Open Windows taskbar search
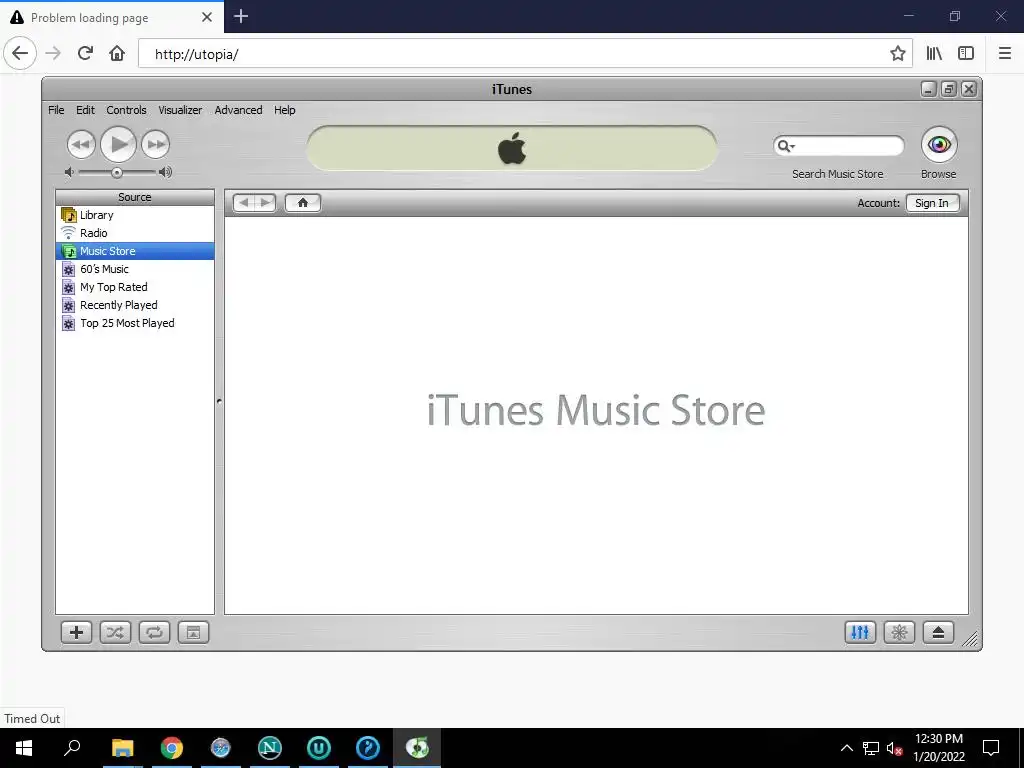Screen dimensions: 1024x768 72,748
